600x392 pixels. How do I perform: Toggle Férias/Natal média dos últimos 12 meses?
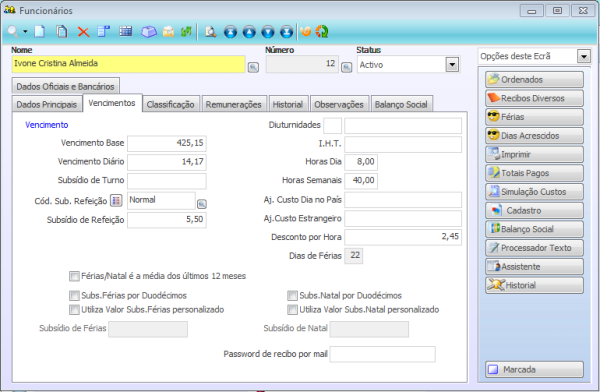click(x=74, y=276)
